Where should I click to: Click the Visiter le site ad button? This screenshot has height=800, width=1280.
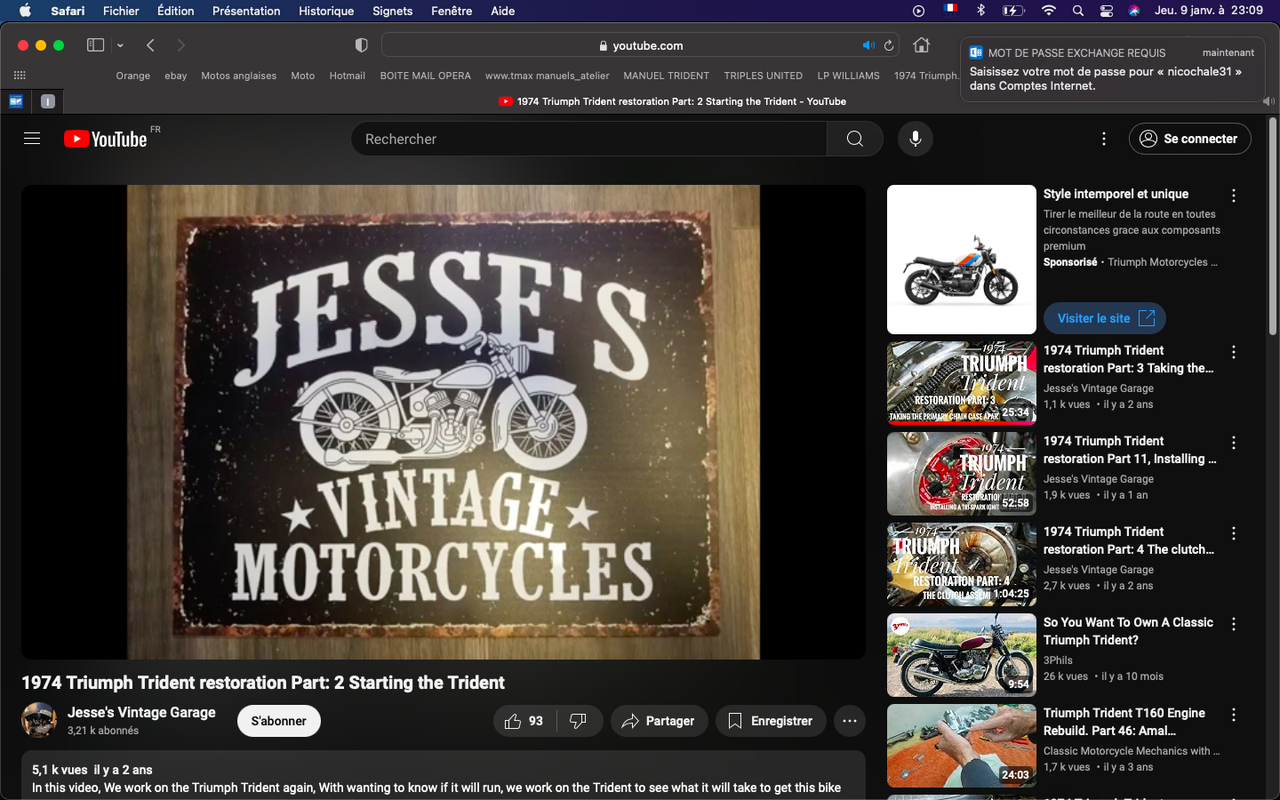coord(1105,318)
